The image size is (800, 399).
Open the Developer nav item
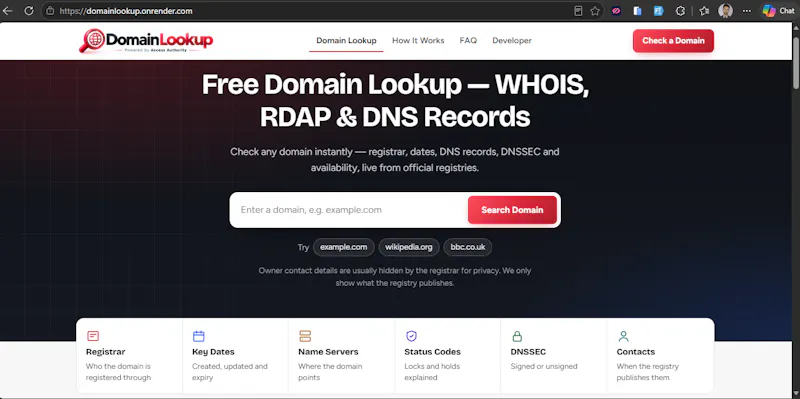tap(512, 40)
